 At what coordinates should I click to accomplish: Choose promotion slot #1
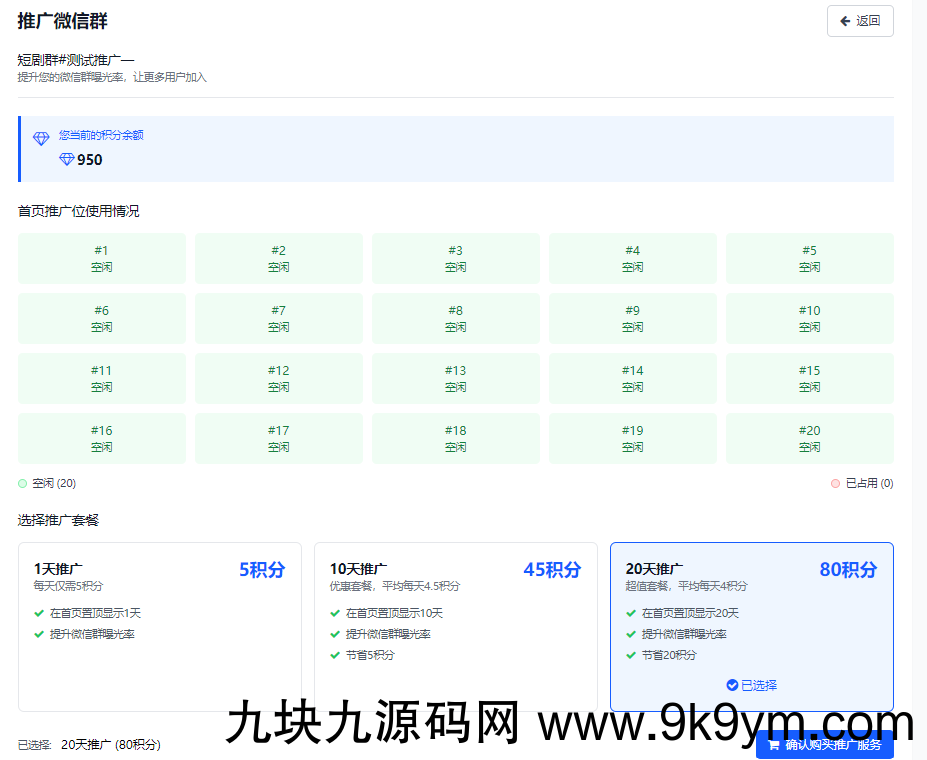coord(102,259)
